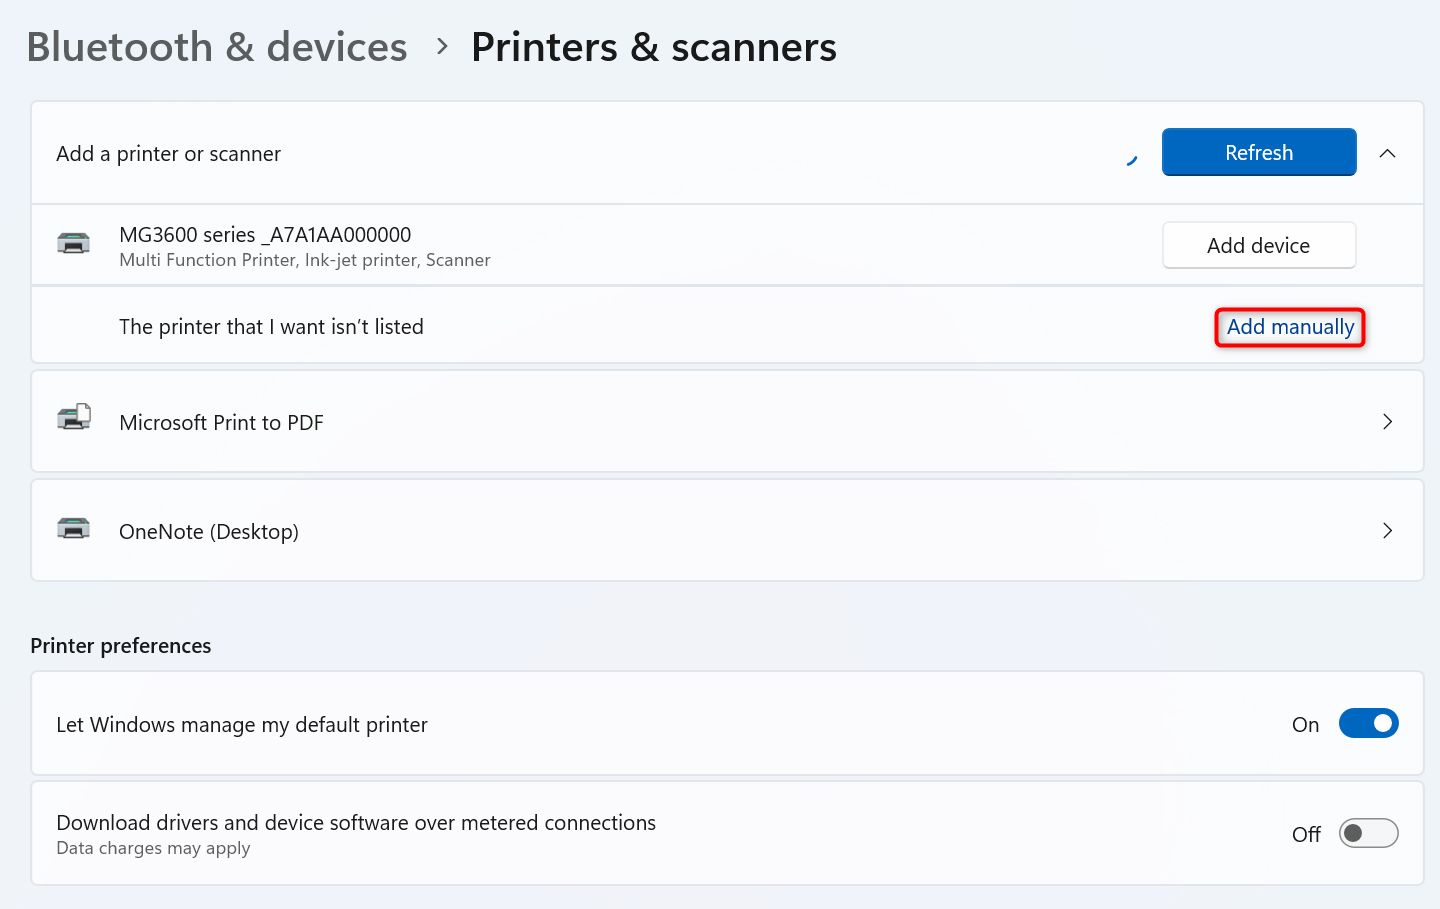Open the Microsoft Print to PDF label
Viewport: 1440px width, 909px height.
(x=221, y=423)
